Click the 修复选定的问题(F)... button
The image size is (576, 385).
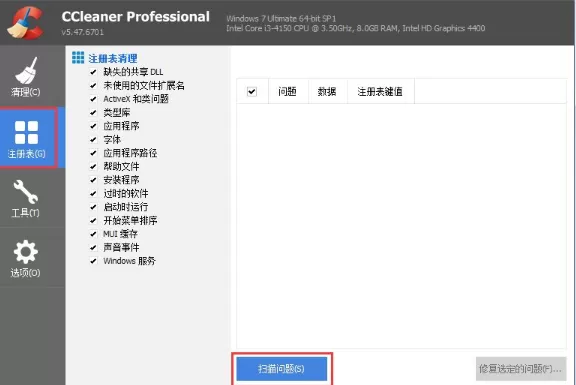click(521, 368)
